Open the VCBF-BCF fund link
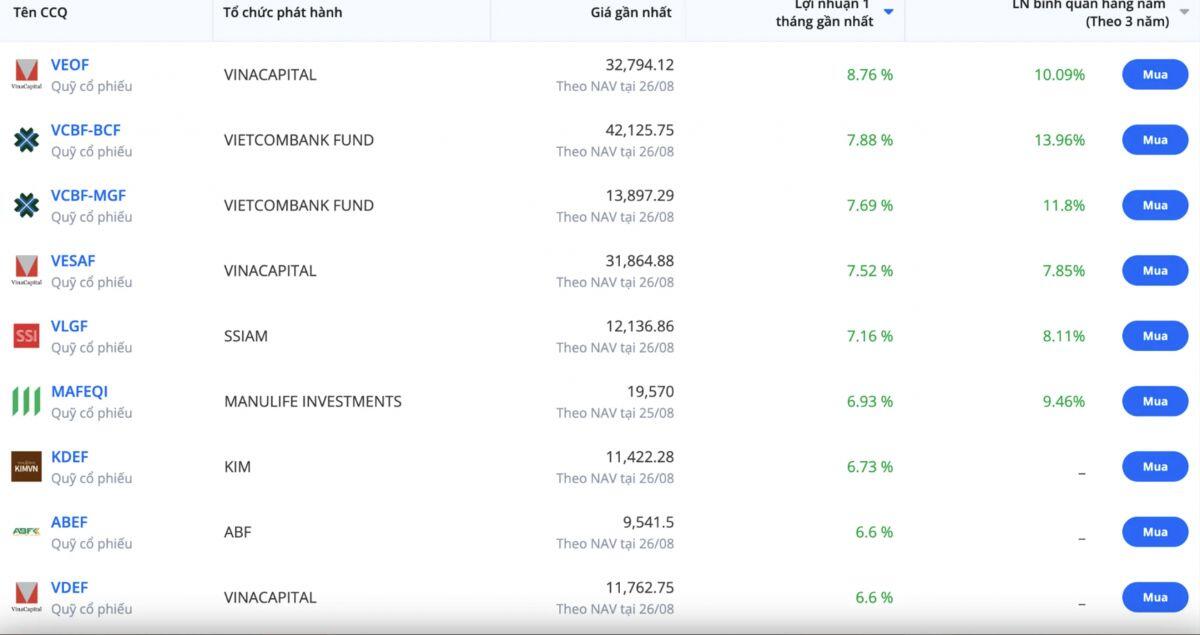Viewport: 1200px width, 635px height. pos(86,130)
